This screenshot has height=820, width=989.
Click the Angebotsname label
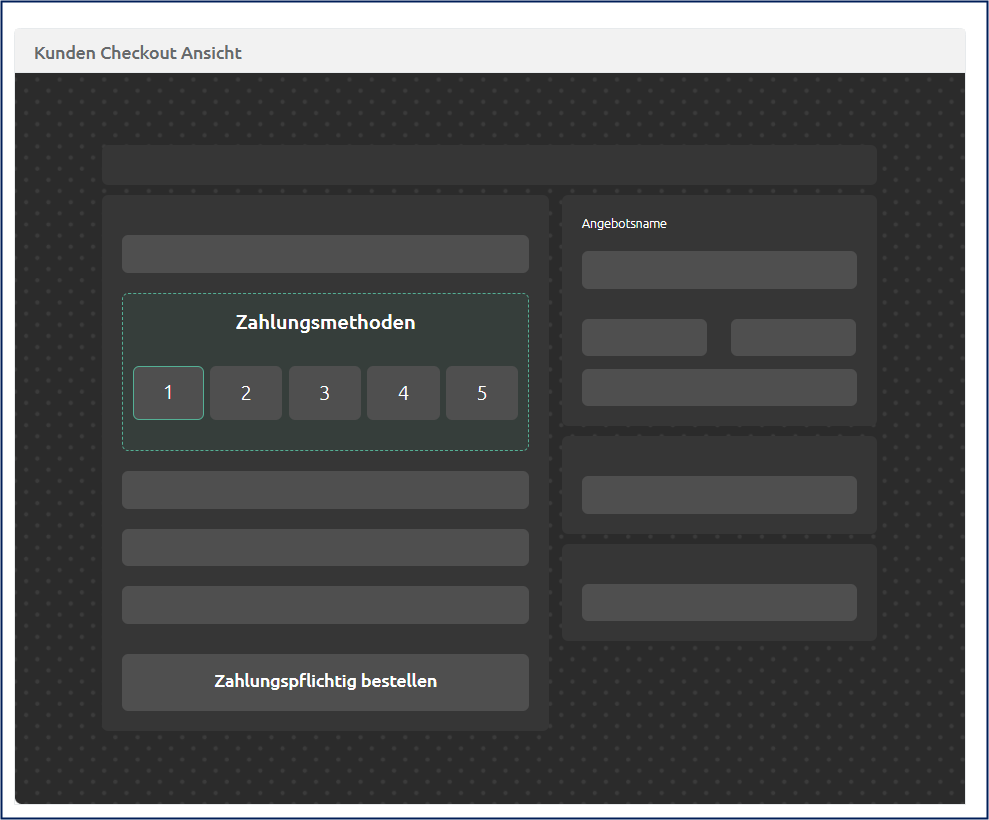point(624,224)
